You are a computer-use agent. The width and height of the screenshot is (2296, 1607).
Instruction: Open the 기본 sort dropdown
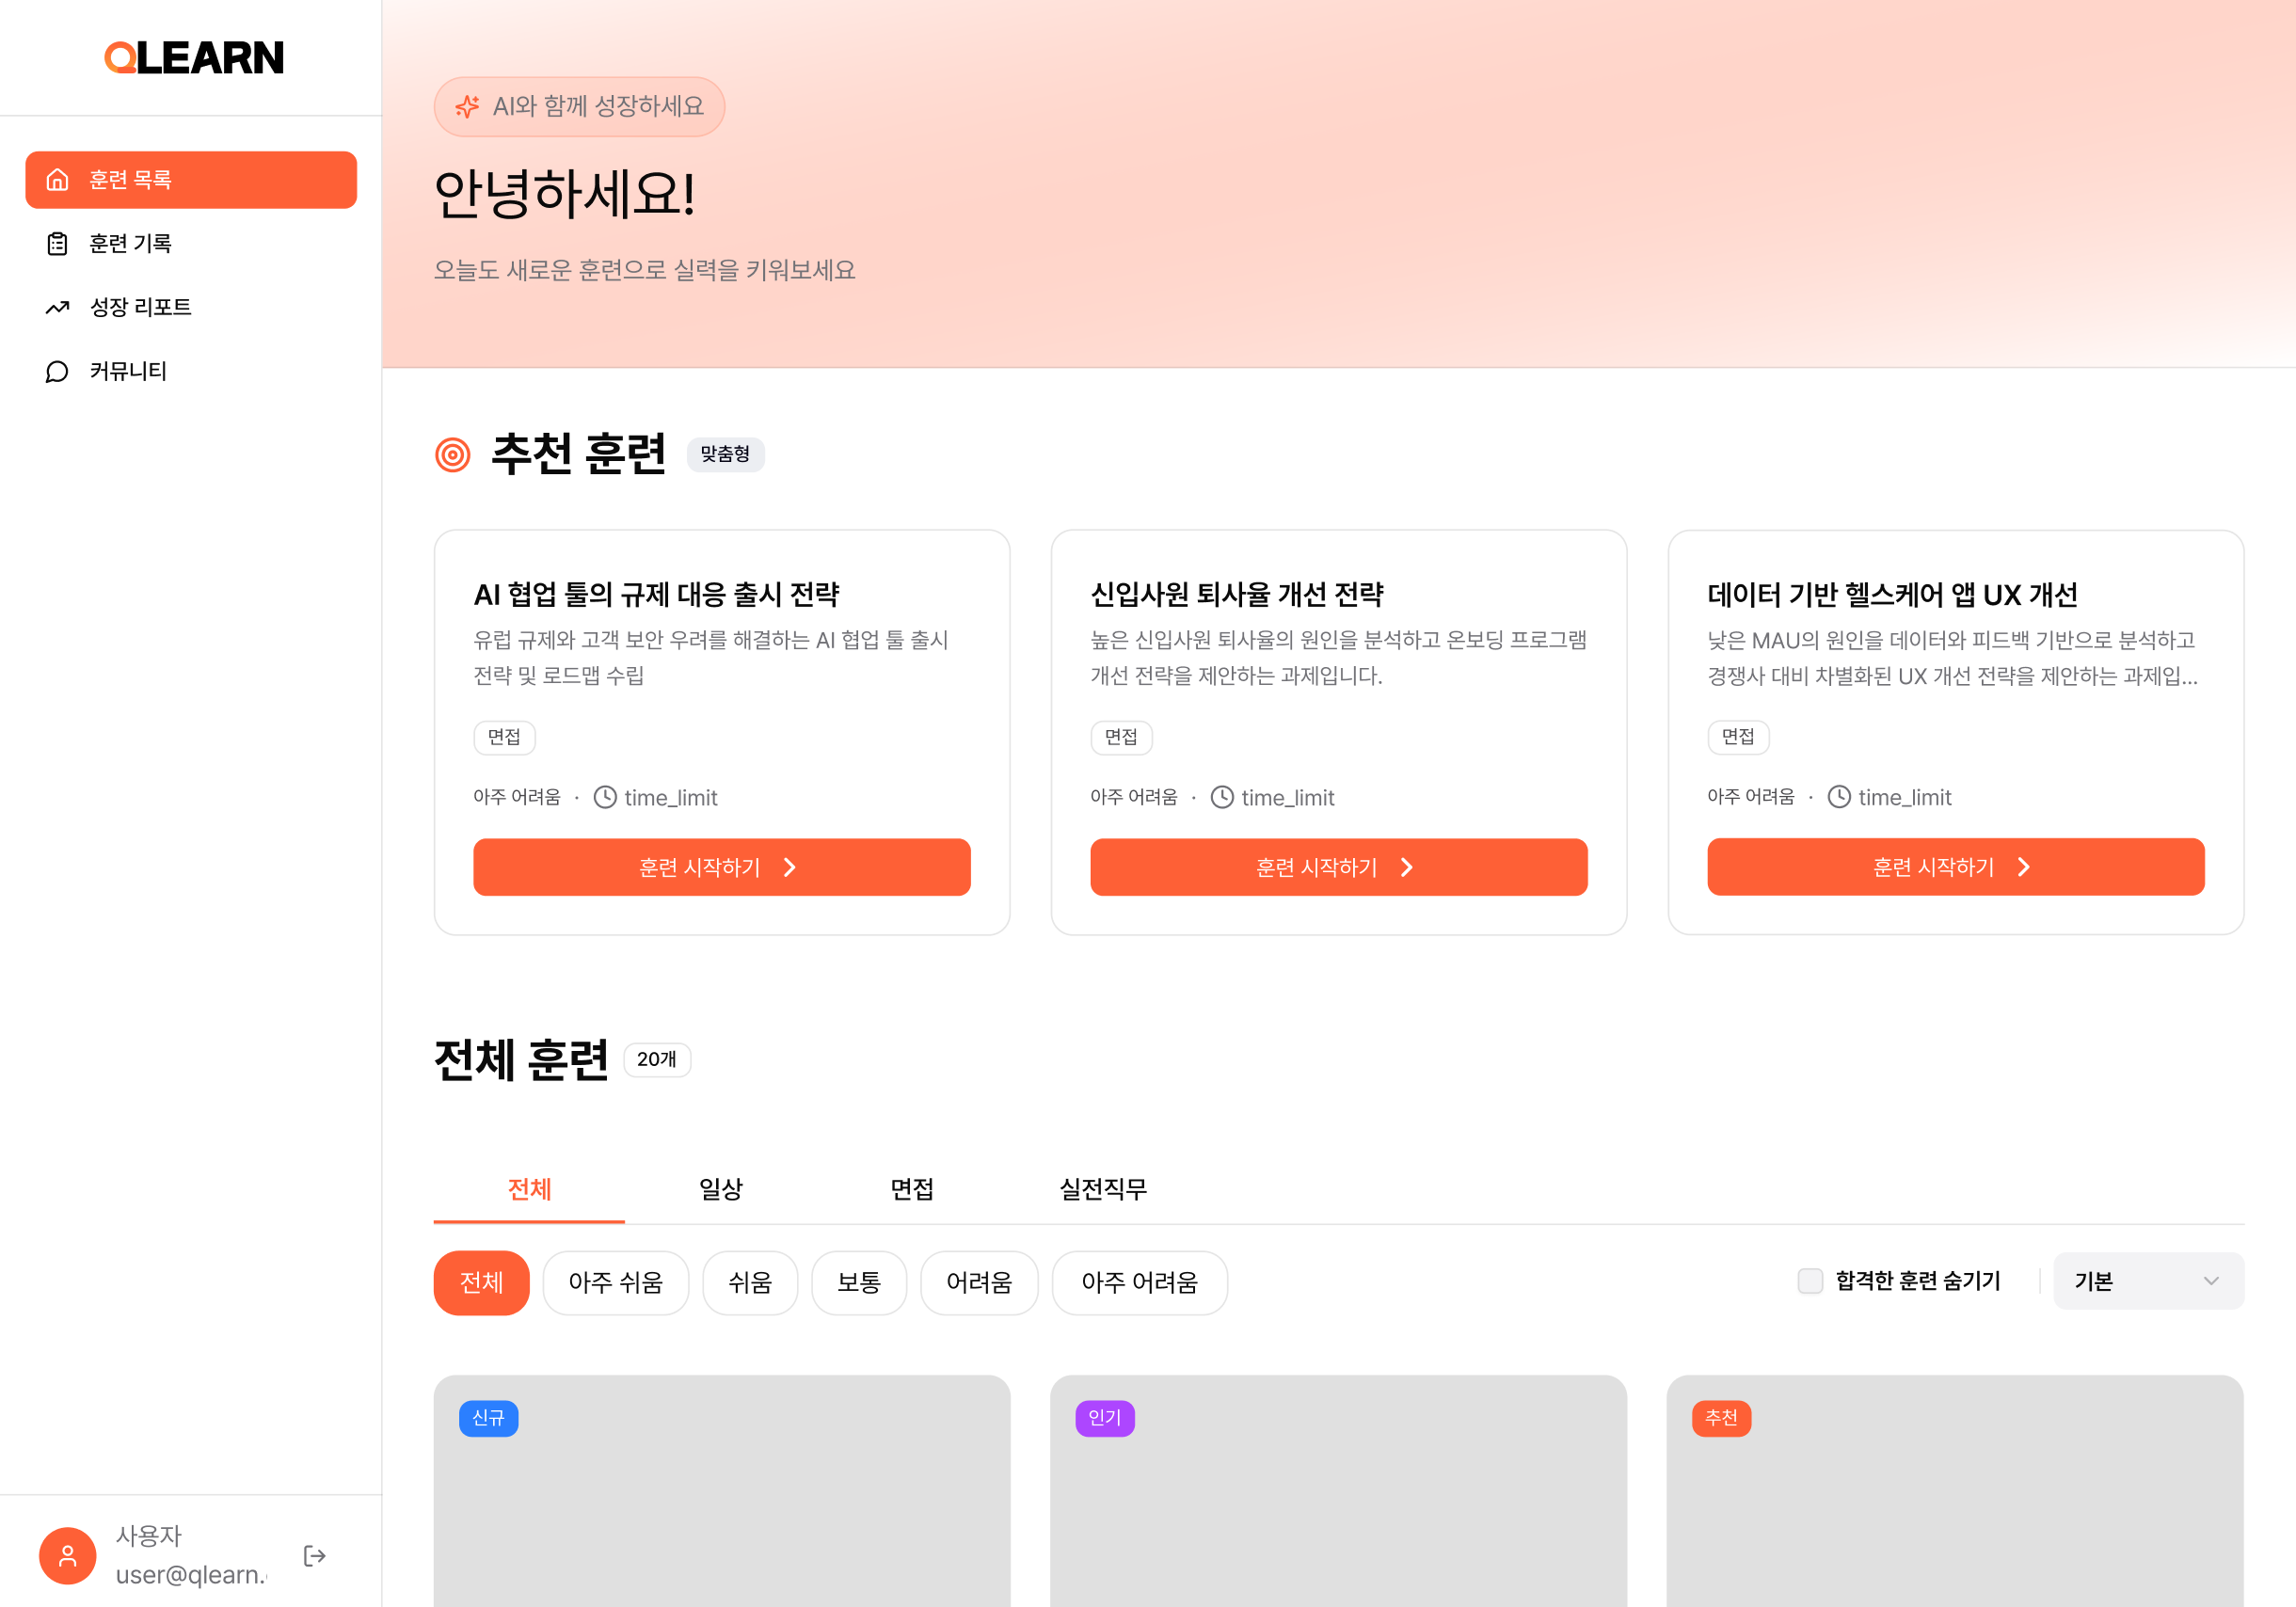[x=2148, y=1281]
